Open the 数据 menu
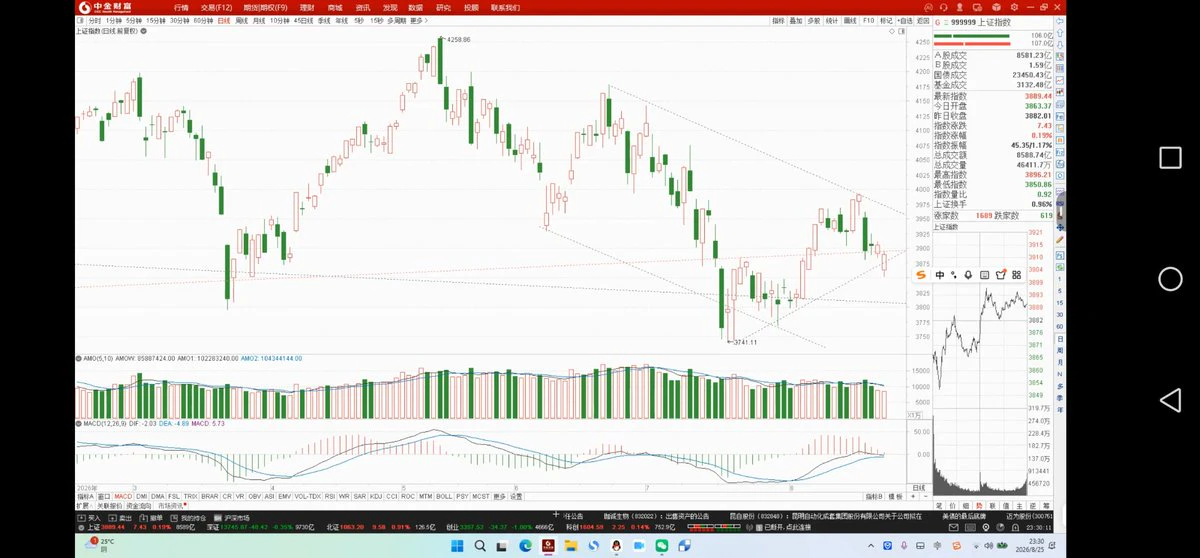 [x=416, y=7]
